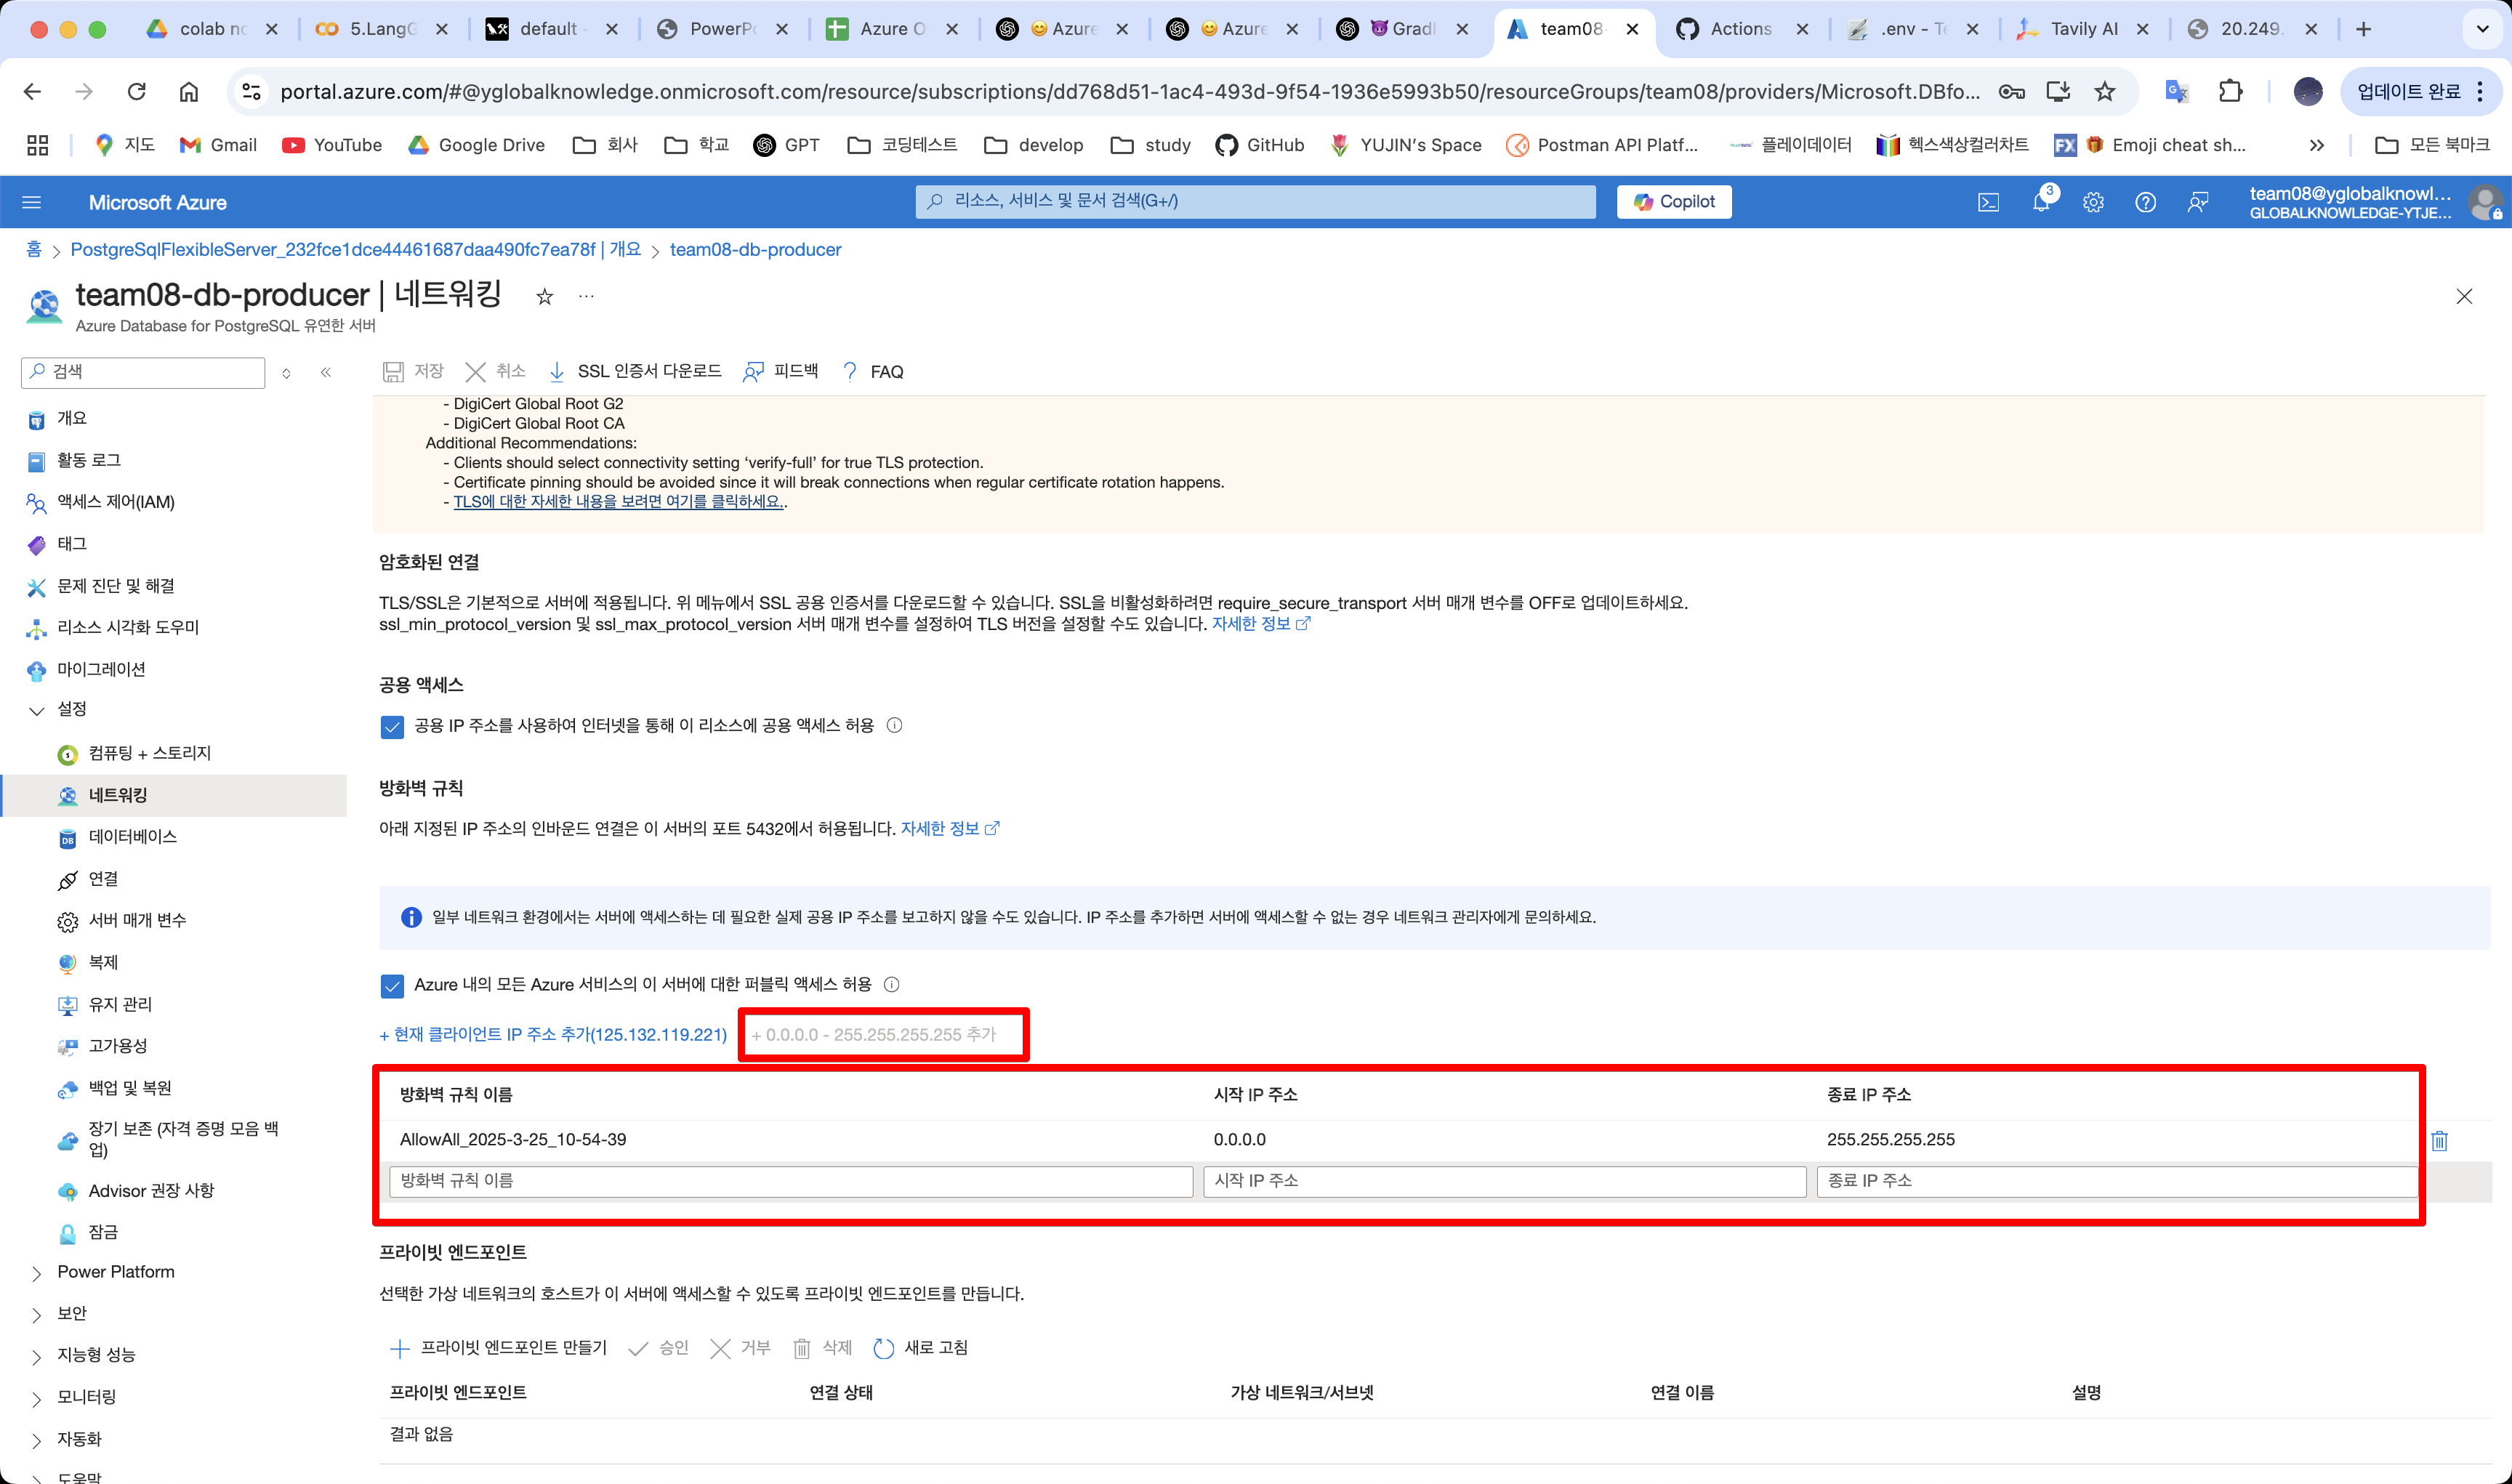The image size is (2512, 1484).
Task: Open the Azure portal hamburger menu
Action: click(x=32, y=202)
